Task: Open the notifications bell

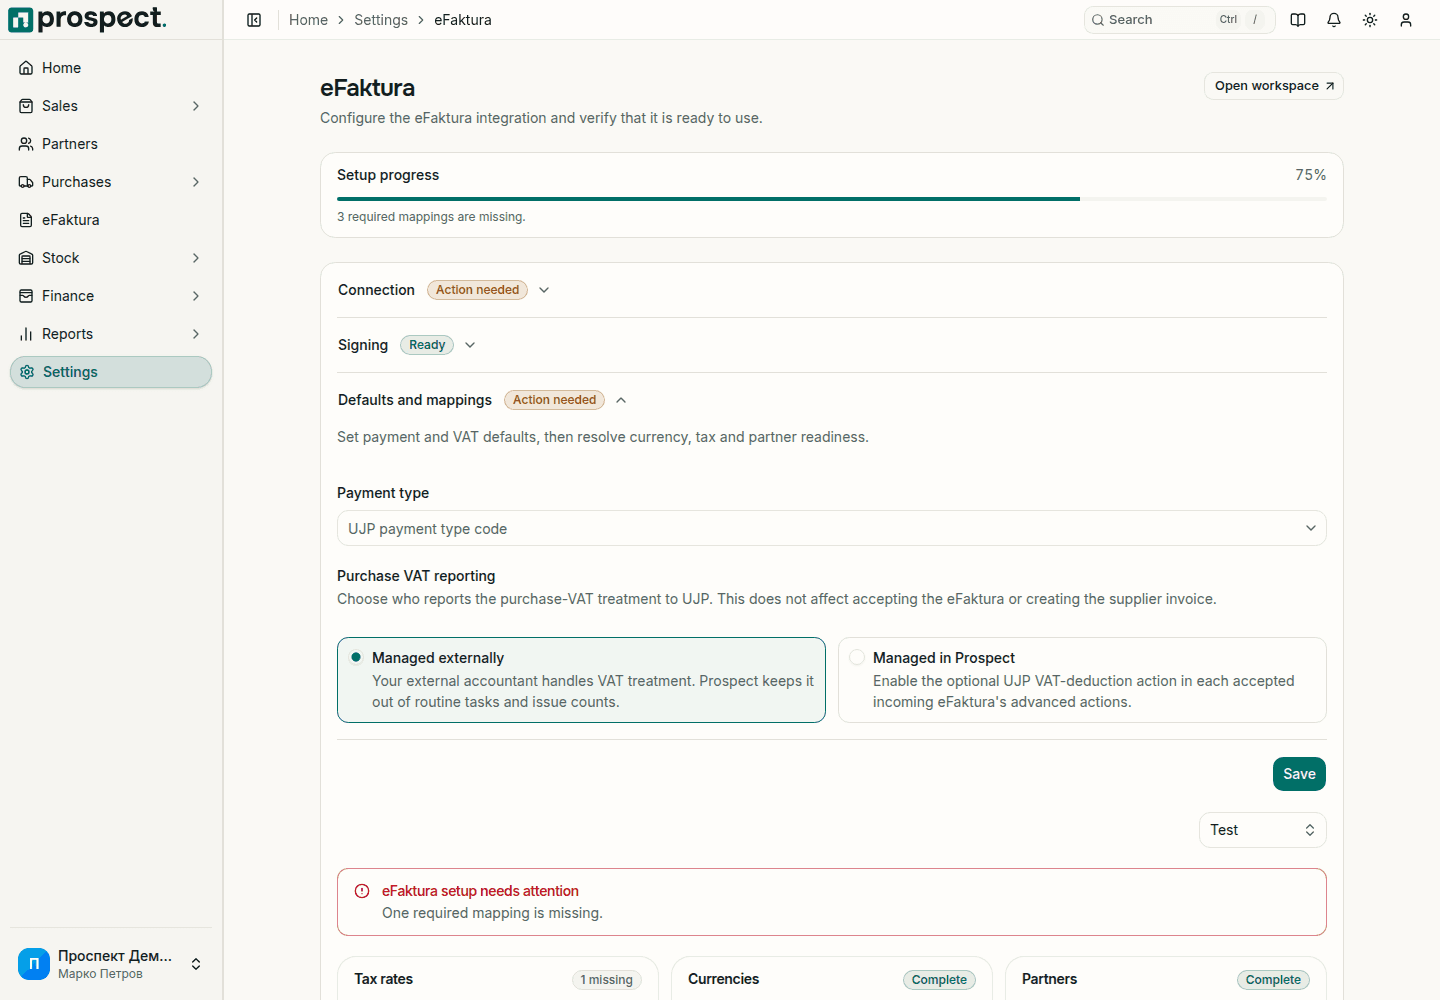Action: click(x=1334, y=20)
